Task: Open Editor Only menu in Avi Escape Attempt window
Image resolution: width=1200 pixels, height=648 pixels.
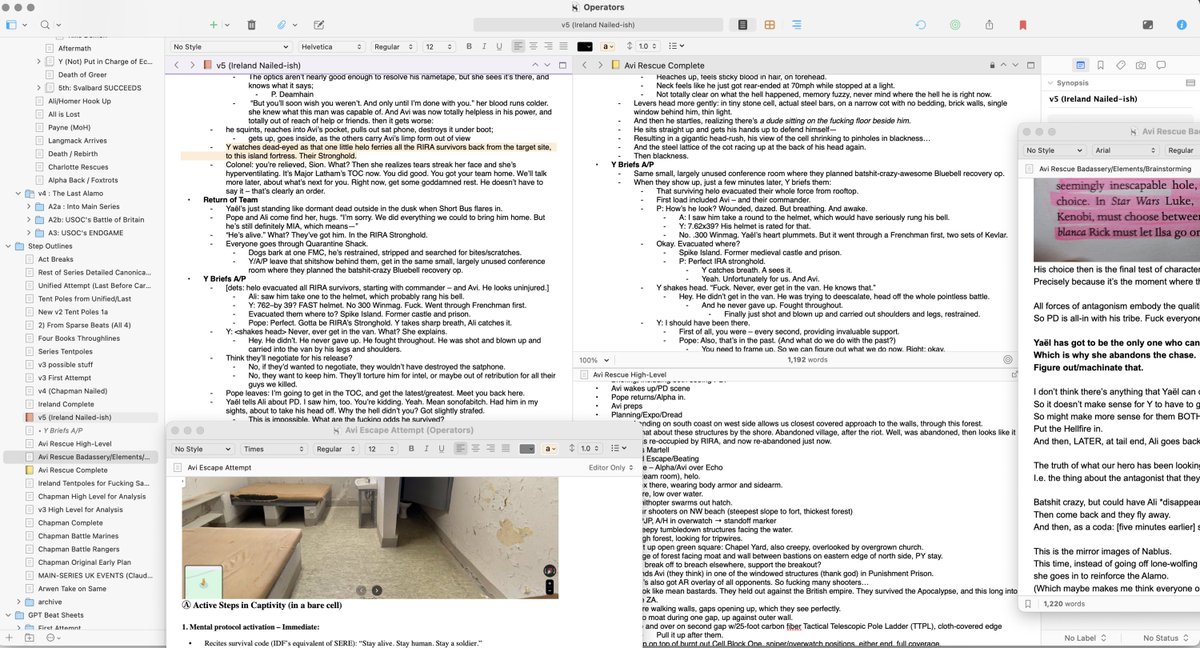Action: tap(612, 467)
